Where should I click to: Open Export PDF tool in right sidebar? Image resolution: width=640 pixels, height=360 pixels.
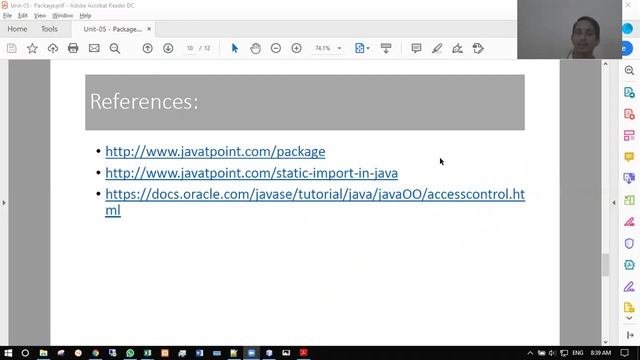point(629,92)
